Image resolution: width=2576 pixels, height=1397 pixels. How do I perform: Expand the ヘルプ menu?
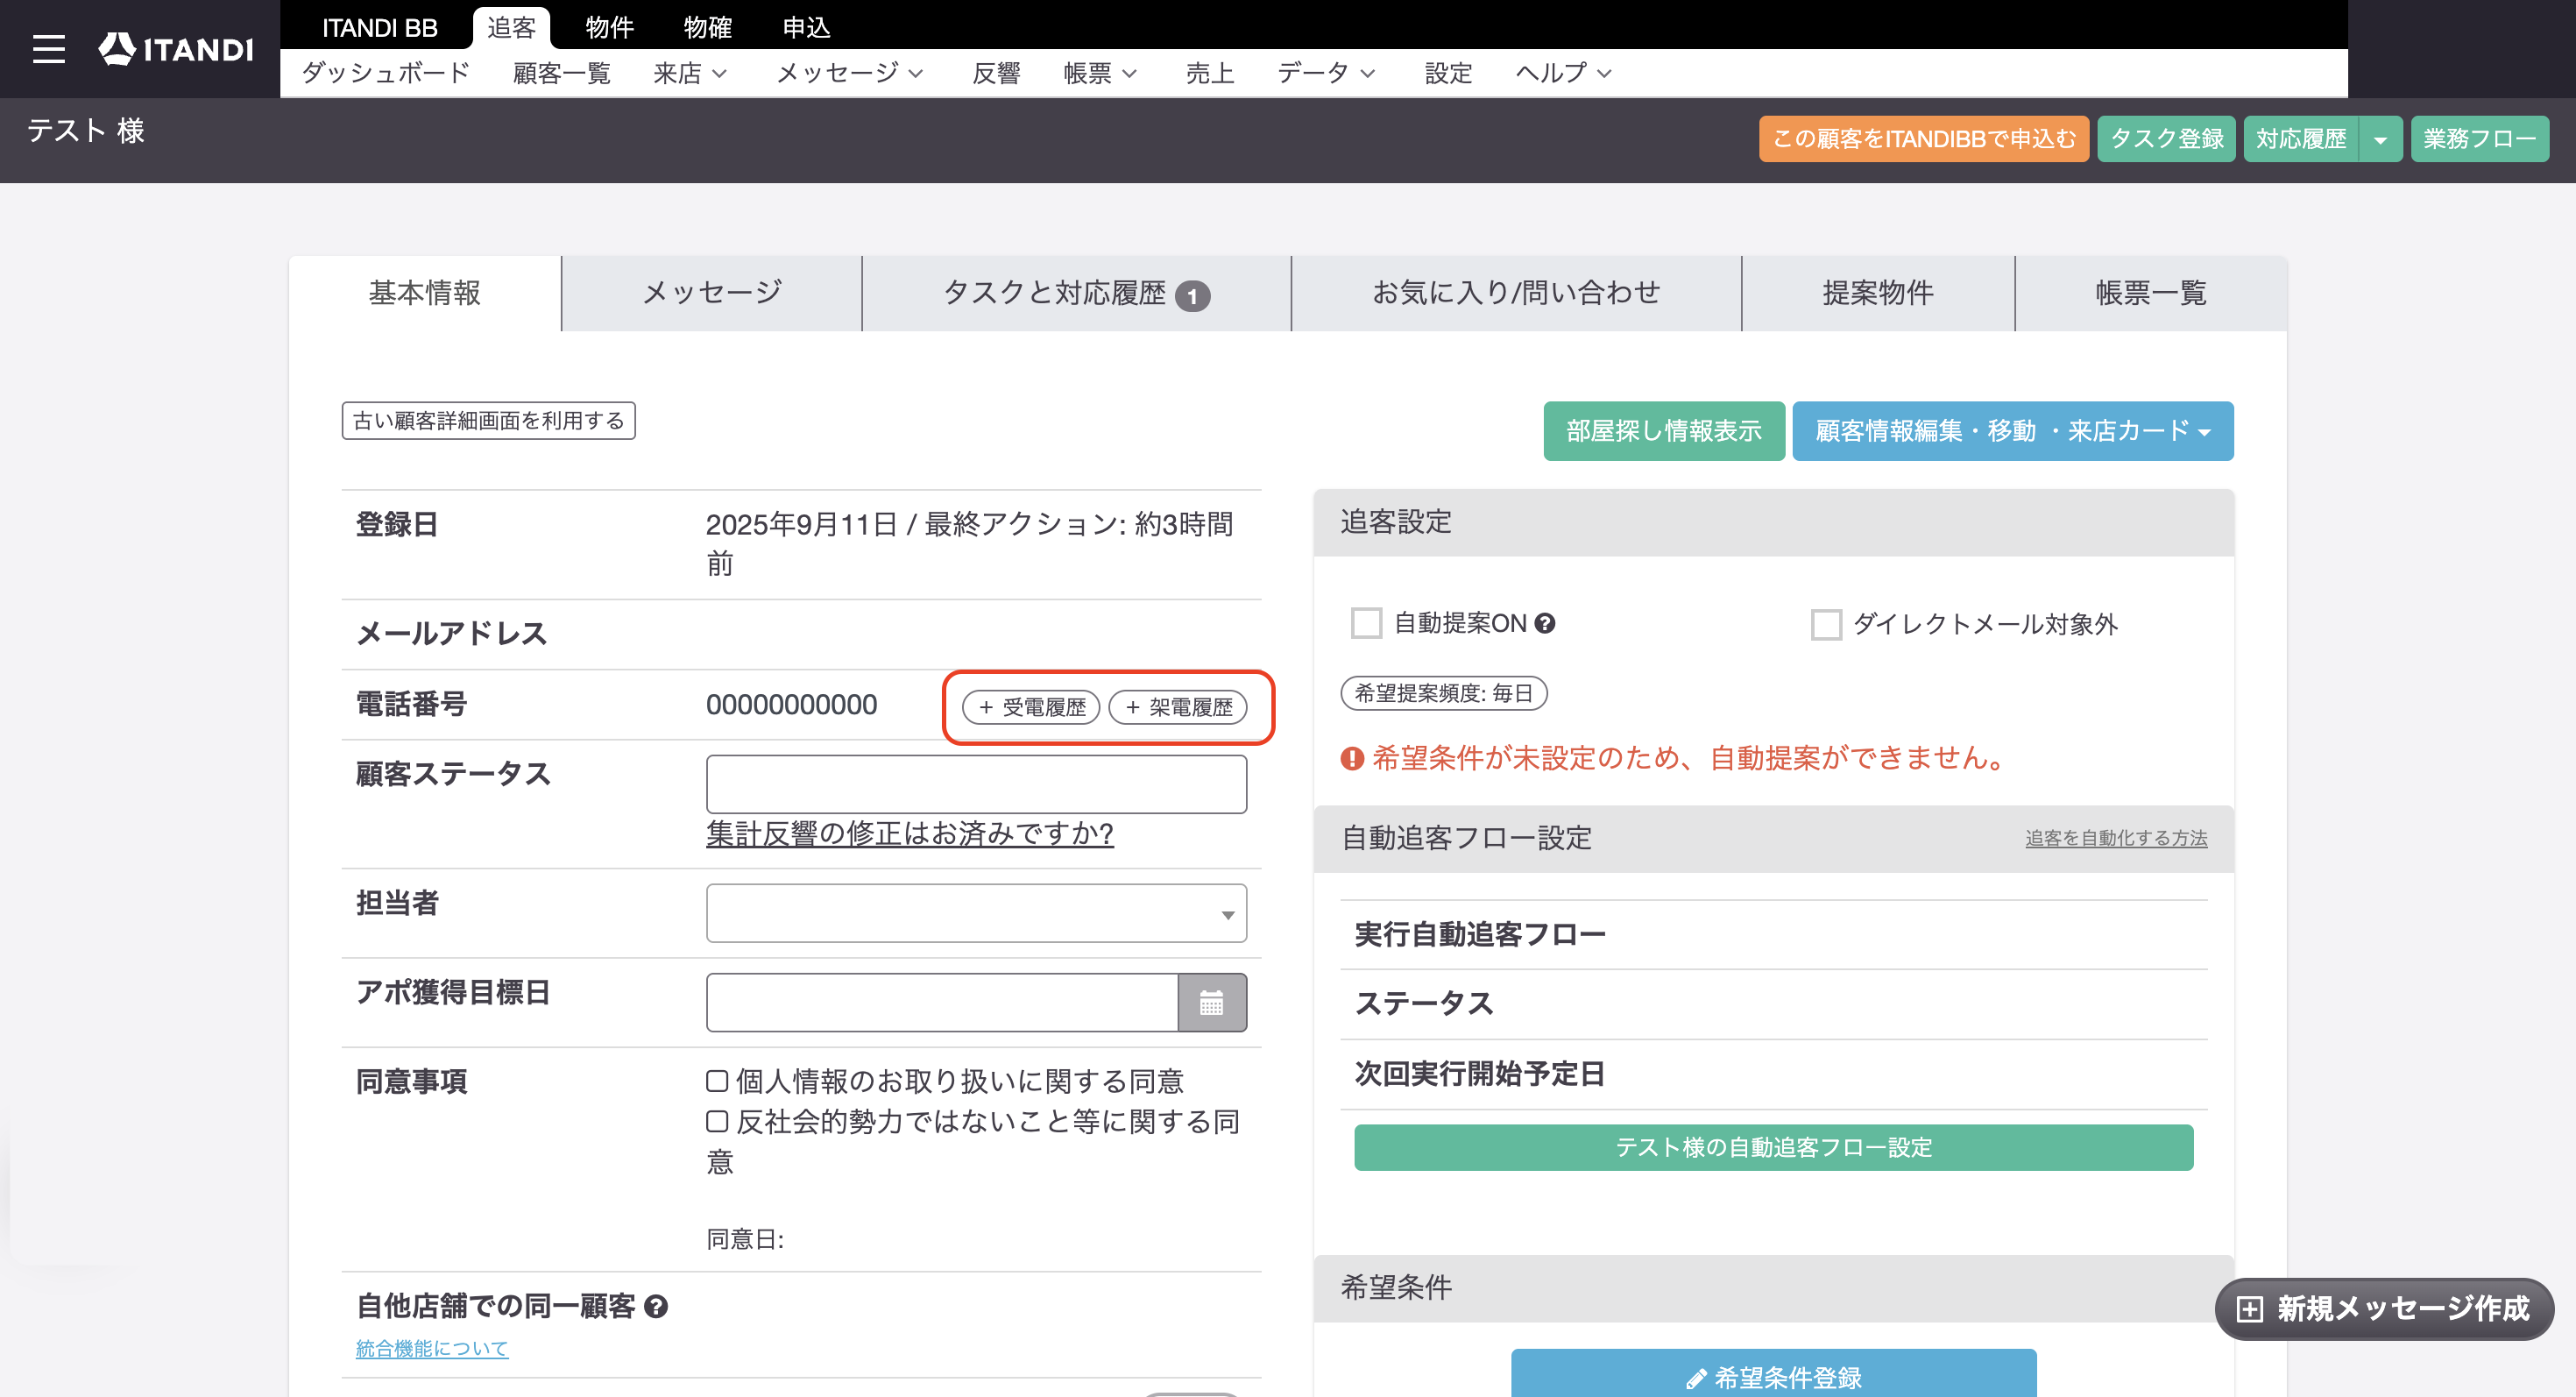pyautogui.click(x=1564, y=73)
